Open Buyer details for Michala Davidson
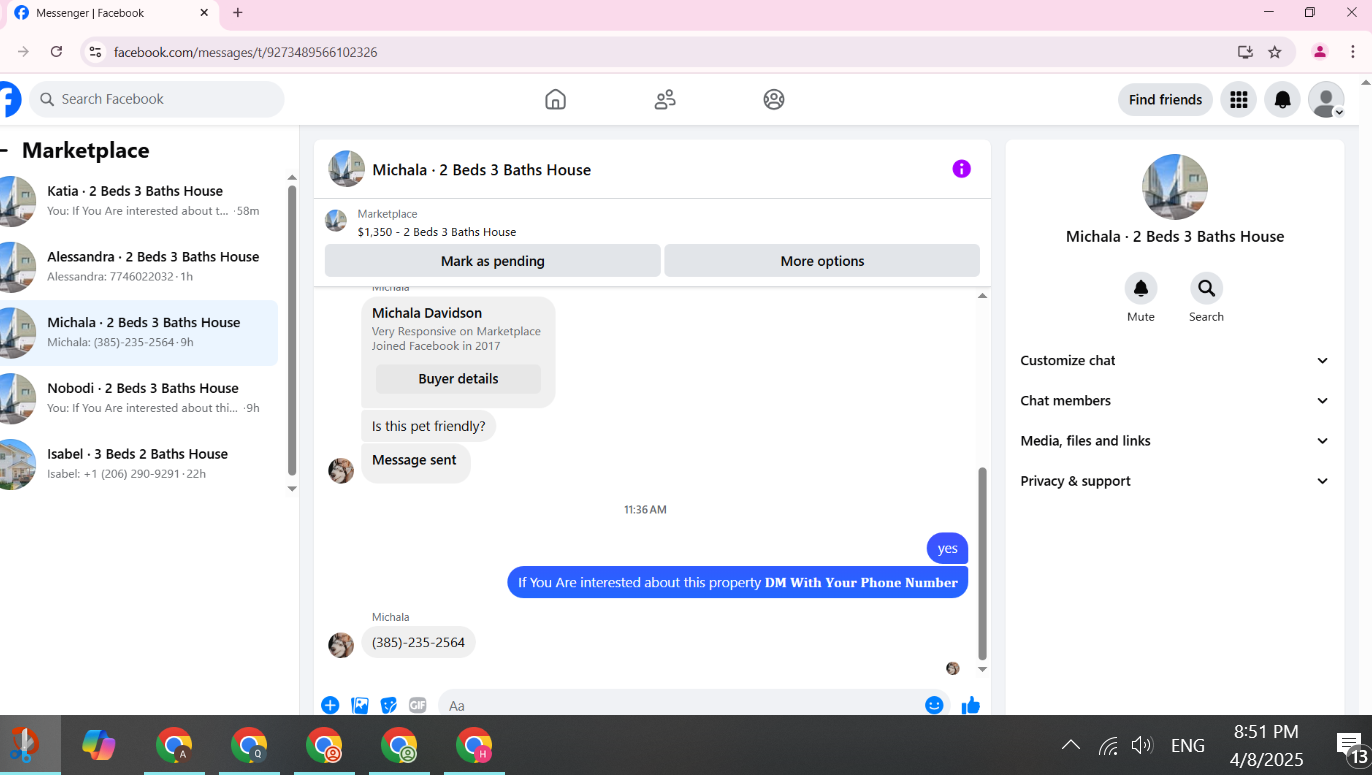This screenshot has width=1372, height=775. (458, 379)
